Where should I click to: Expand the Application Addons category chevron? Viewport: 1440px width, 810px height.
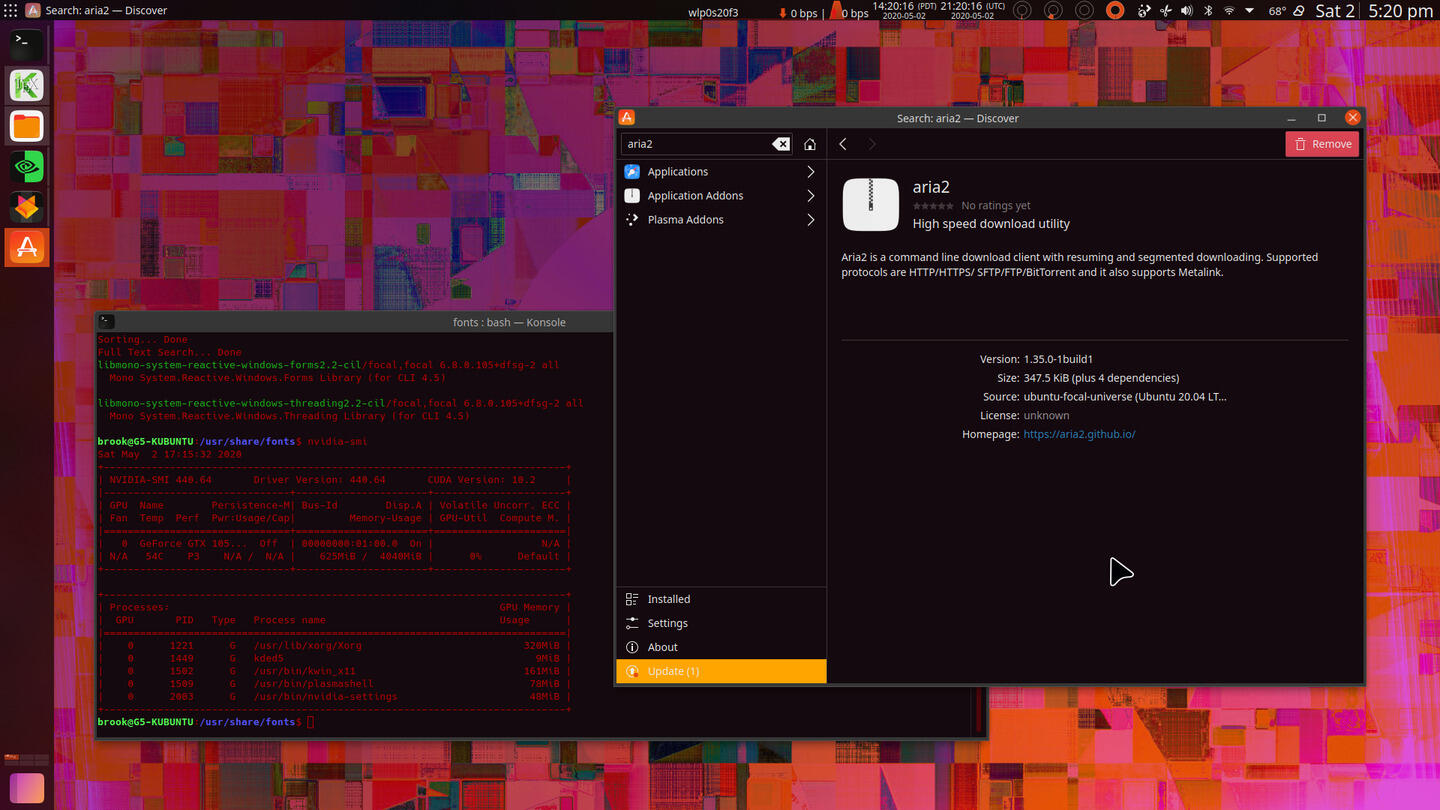click(x=810, y=196)
